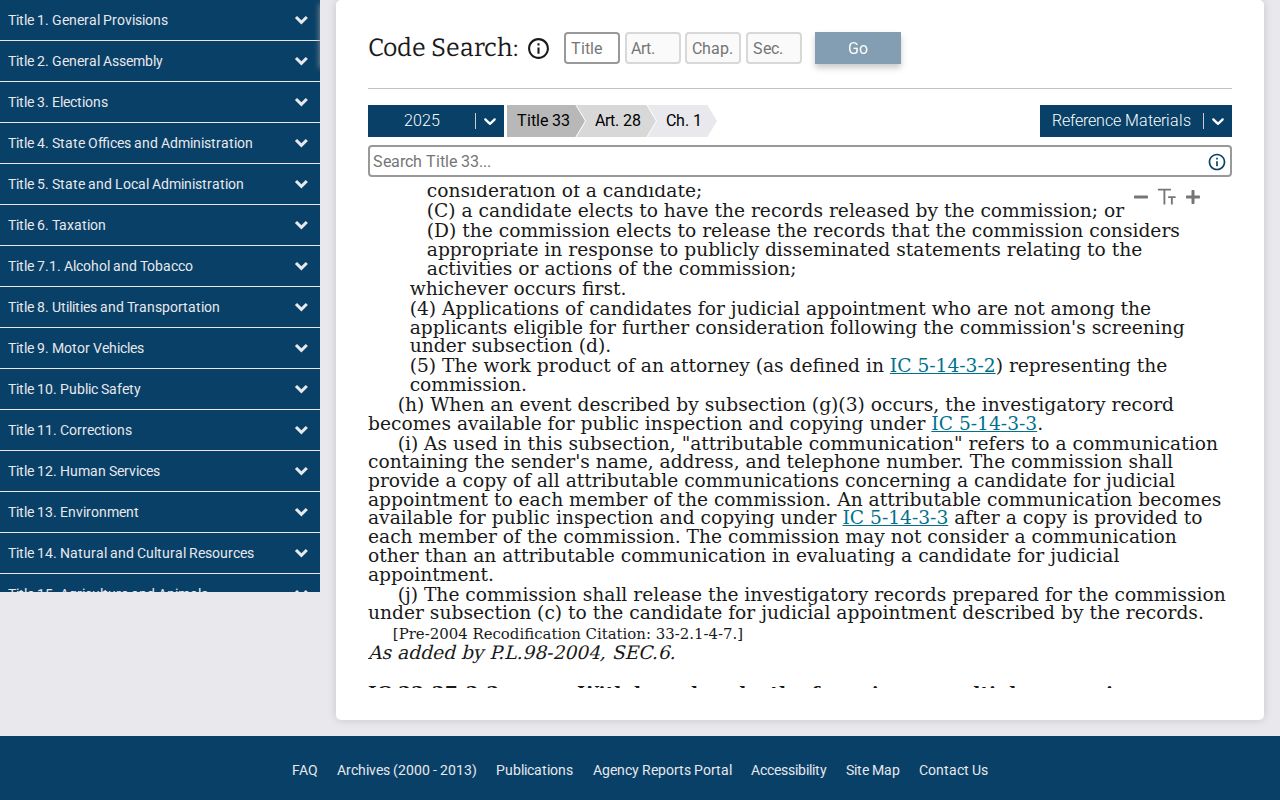1280x800 pixels.
Task: Open Archives (2000 - 2013) footer link
Action: [407, 770]
